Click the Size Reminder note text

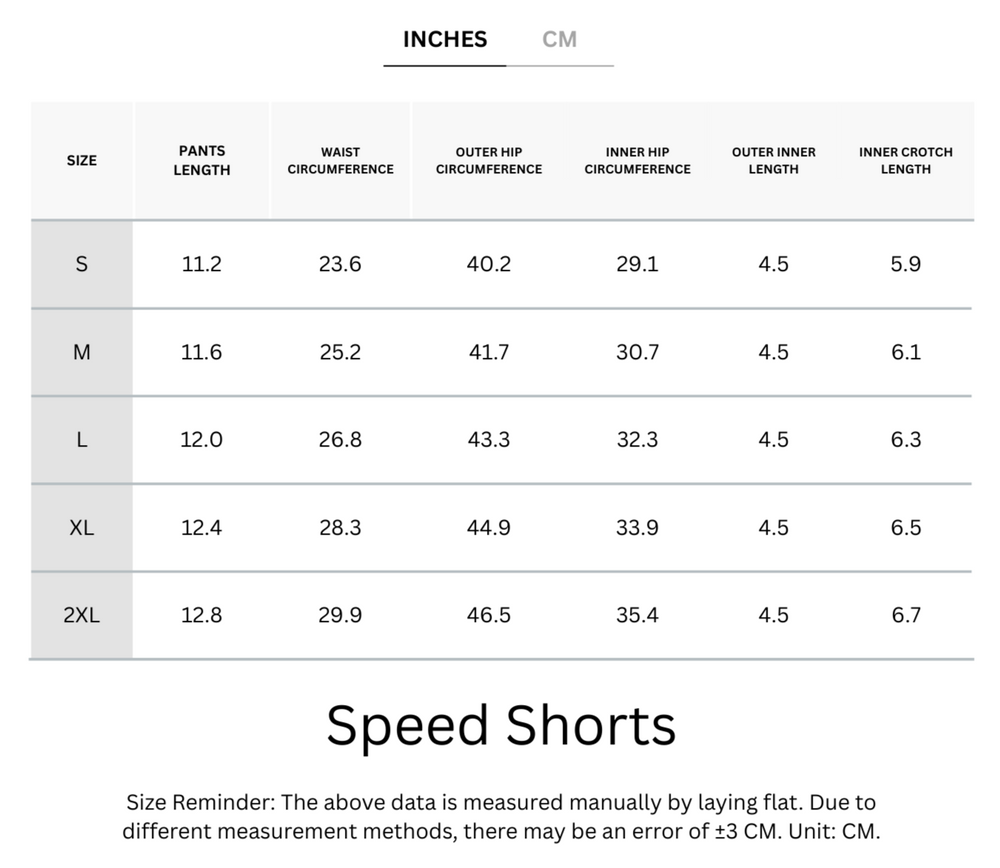[x=501, y=816]
